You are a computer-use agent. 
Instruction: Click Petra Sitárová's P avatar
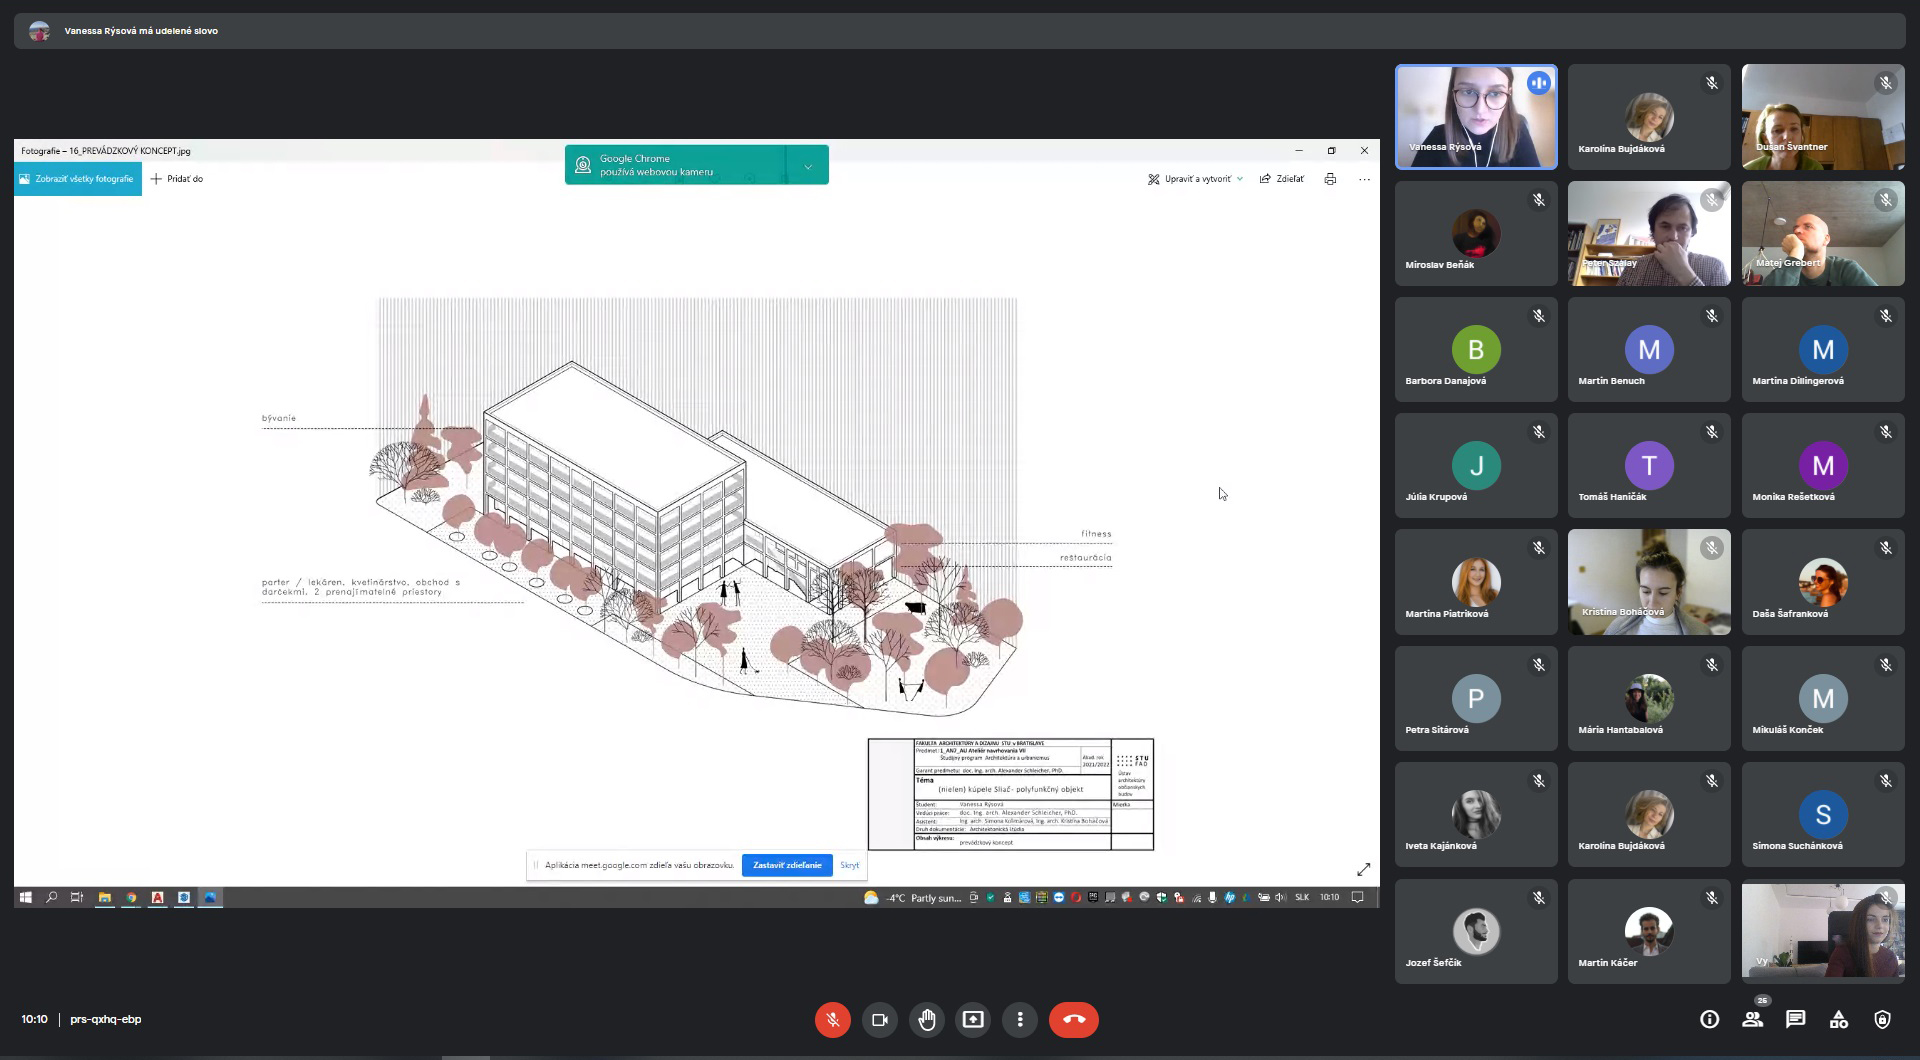click(x=1476, y=698)
